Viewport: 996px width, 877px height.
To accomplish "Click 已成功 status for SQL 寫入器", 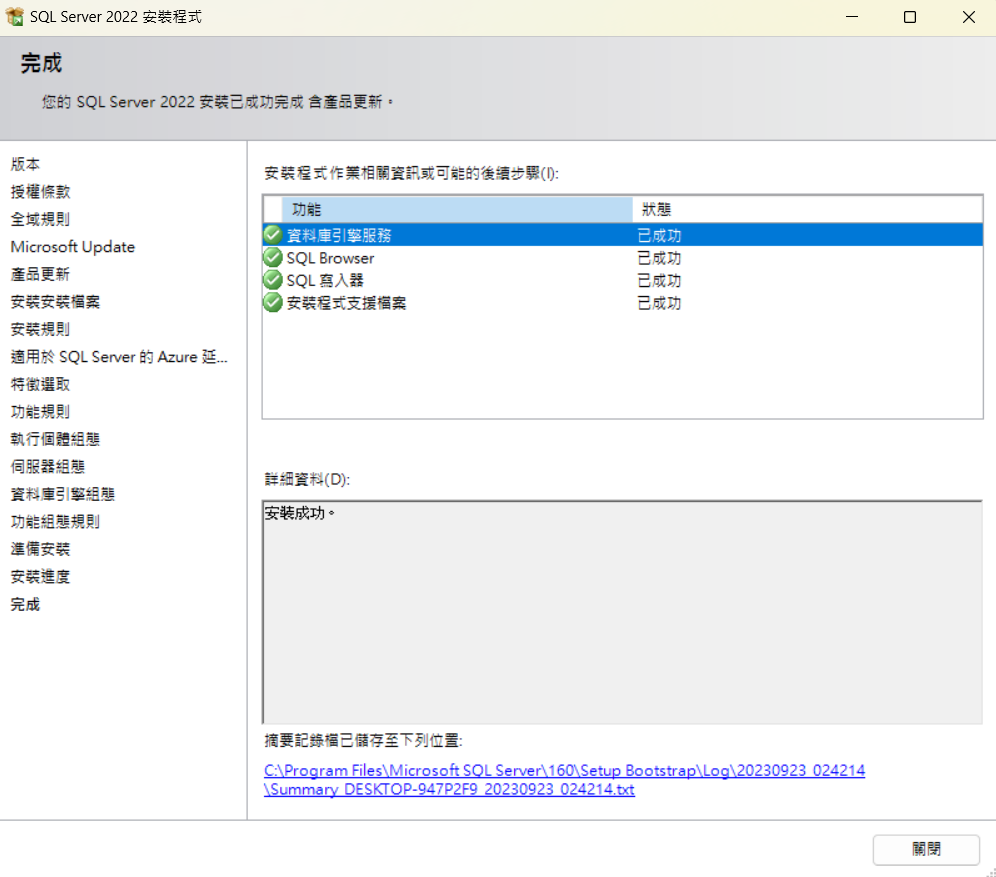I will coord(659,280).
